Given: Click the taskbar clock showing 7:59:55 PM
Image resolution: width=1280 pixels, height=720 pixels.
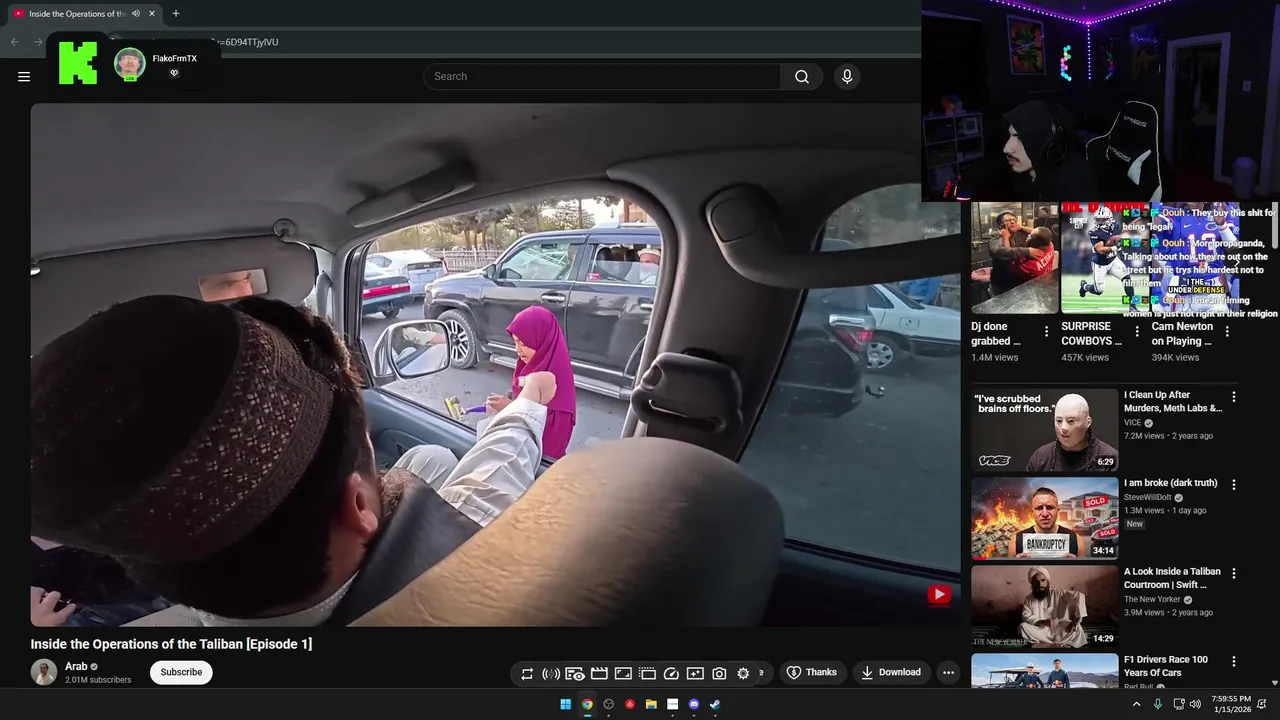Looking at the screenshot, I should click(1231, 704).
